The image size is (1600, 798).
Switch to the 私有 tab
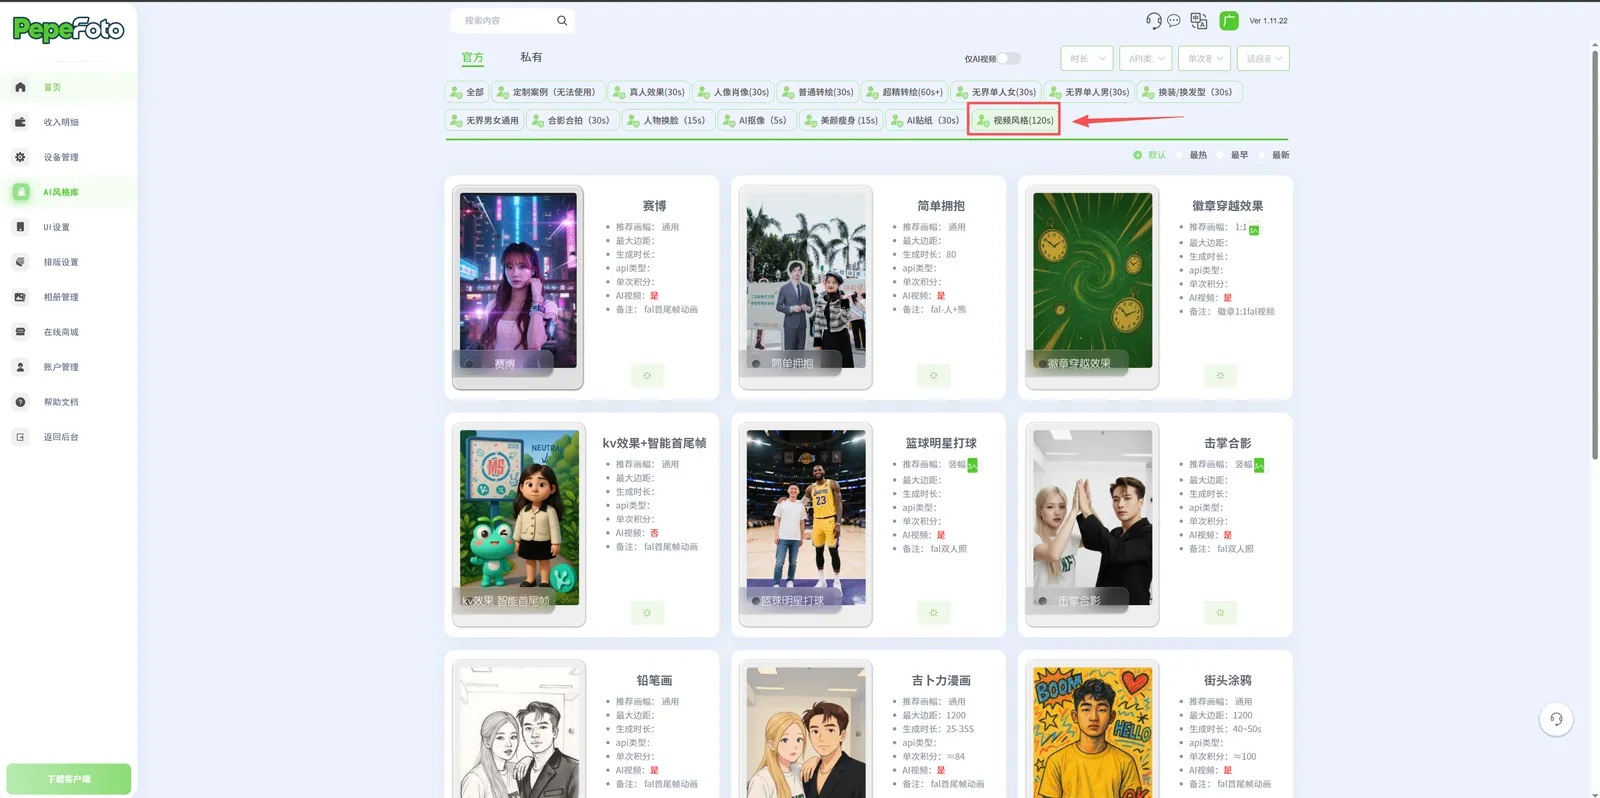click(x=531, y=57)
